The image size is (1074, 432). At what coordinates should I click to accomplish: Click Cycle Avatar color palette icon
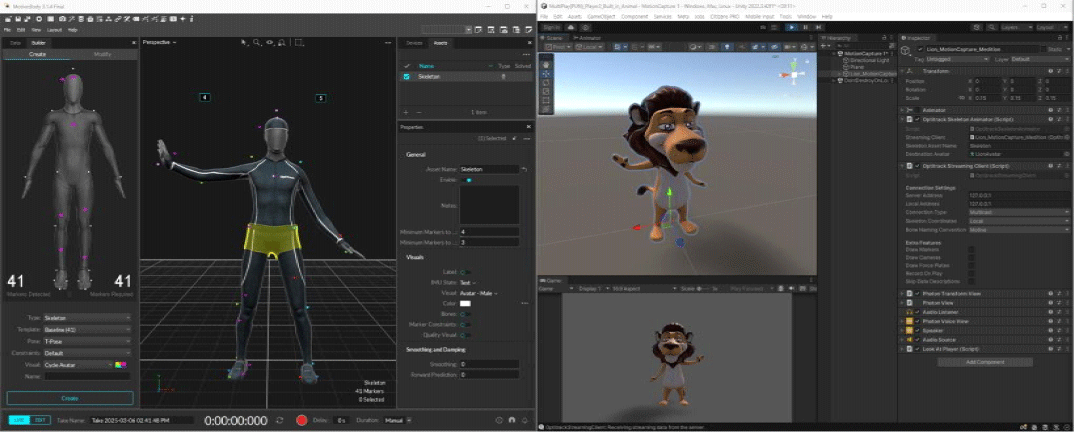121,364
